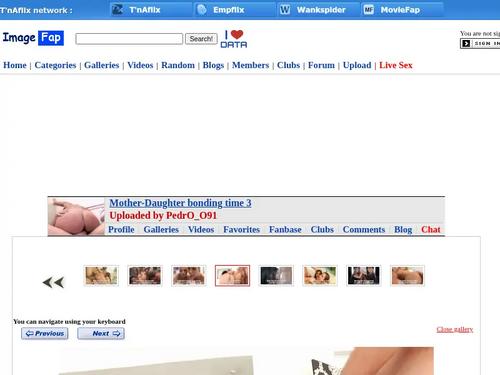Viewport: 500px width, 375px height.
Task: Open the Forum menu item
Action: (321, 65)
